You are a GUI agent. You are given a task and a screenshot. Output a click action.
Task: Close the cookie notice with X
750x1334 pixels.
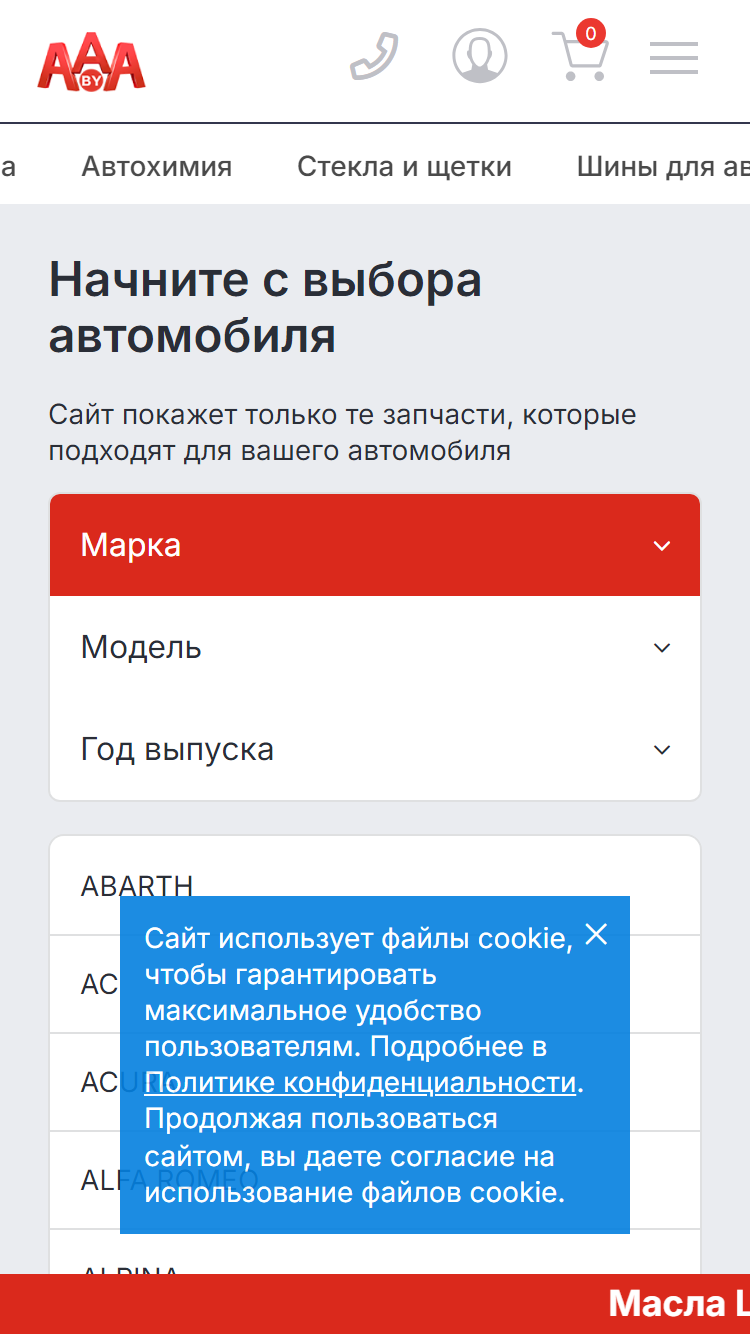[596, 935]
